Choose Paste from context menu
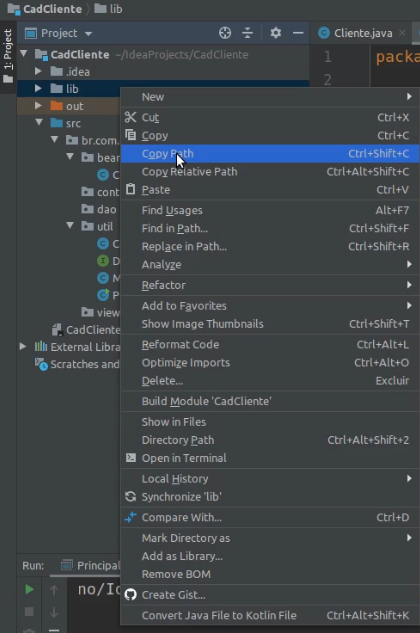The height and width of the screenshot is (633, 420). (270, 190)
